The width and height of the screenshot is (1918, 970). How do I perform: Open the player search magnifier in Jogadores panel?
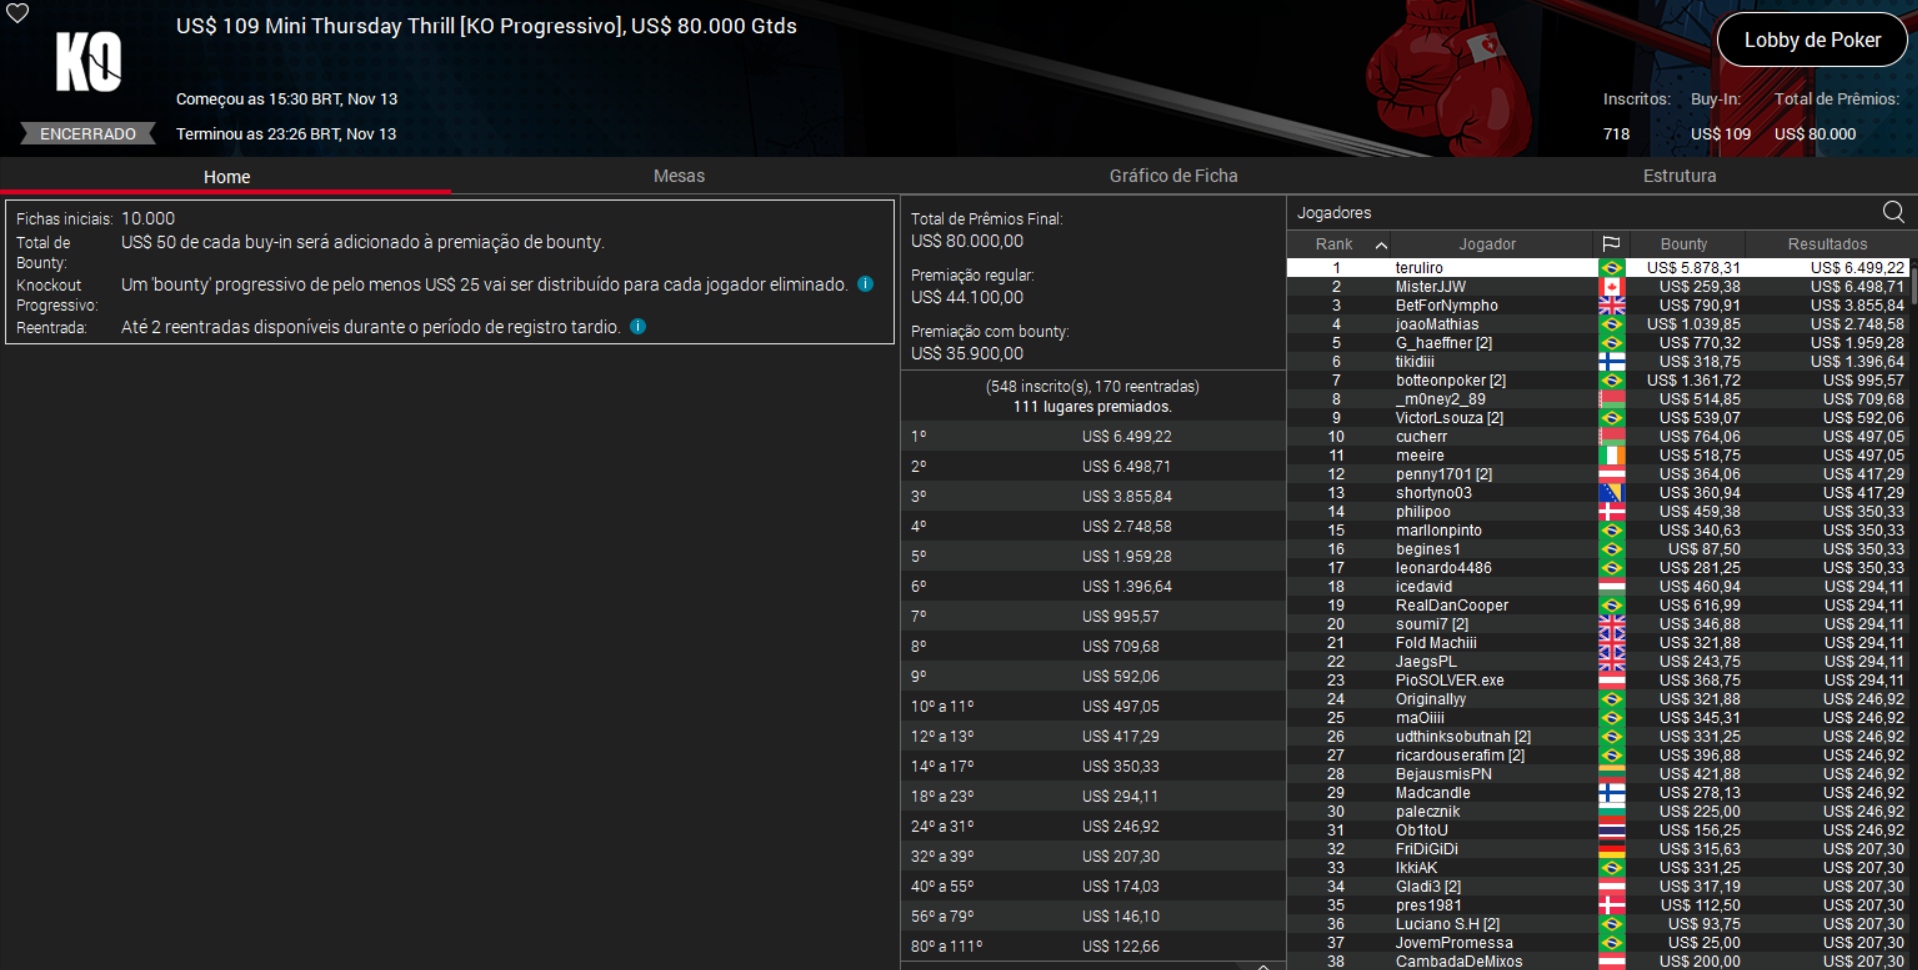pyautogui.click(x=1893, y=212)
